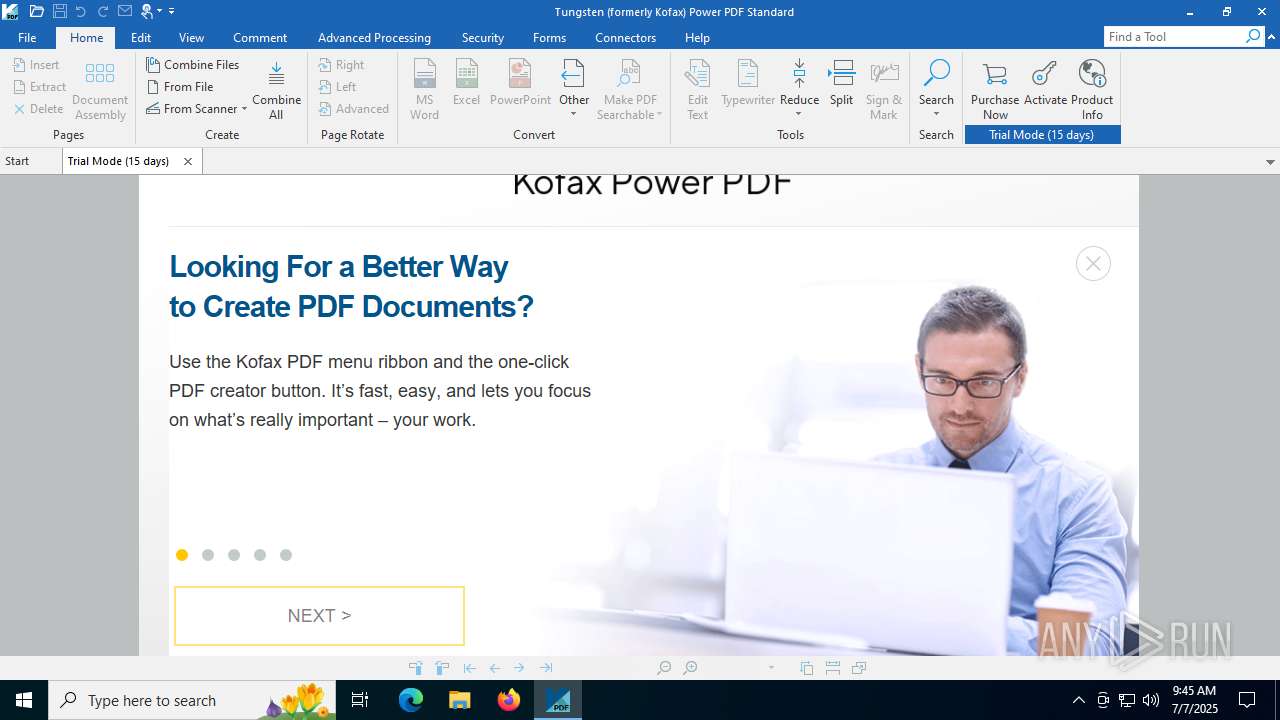Click the Split tool
Image resolution: width=1280 pixels, height=720 pixels.
pos(842,82)
